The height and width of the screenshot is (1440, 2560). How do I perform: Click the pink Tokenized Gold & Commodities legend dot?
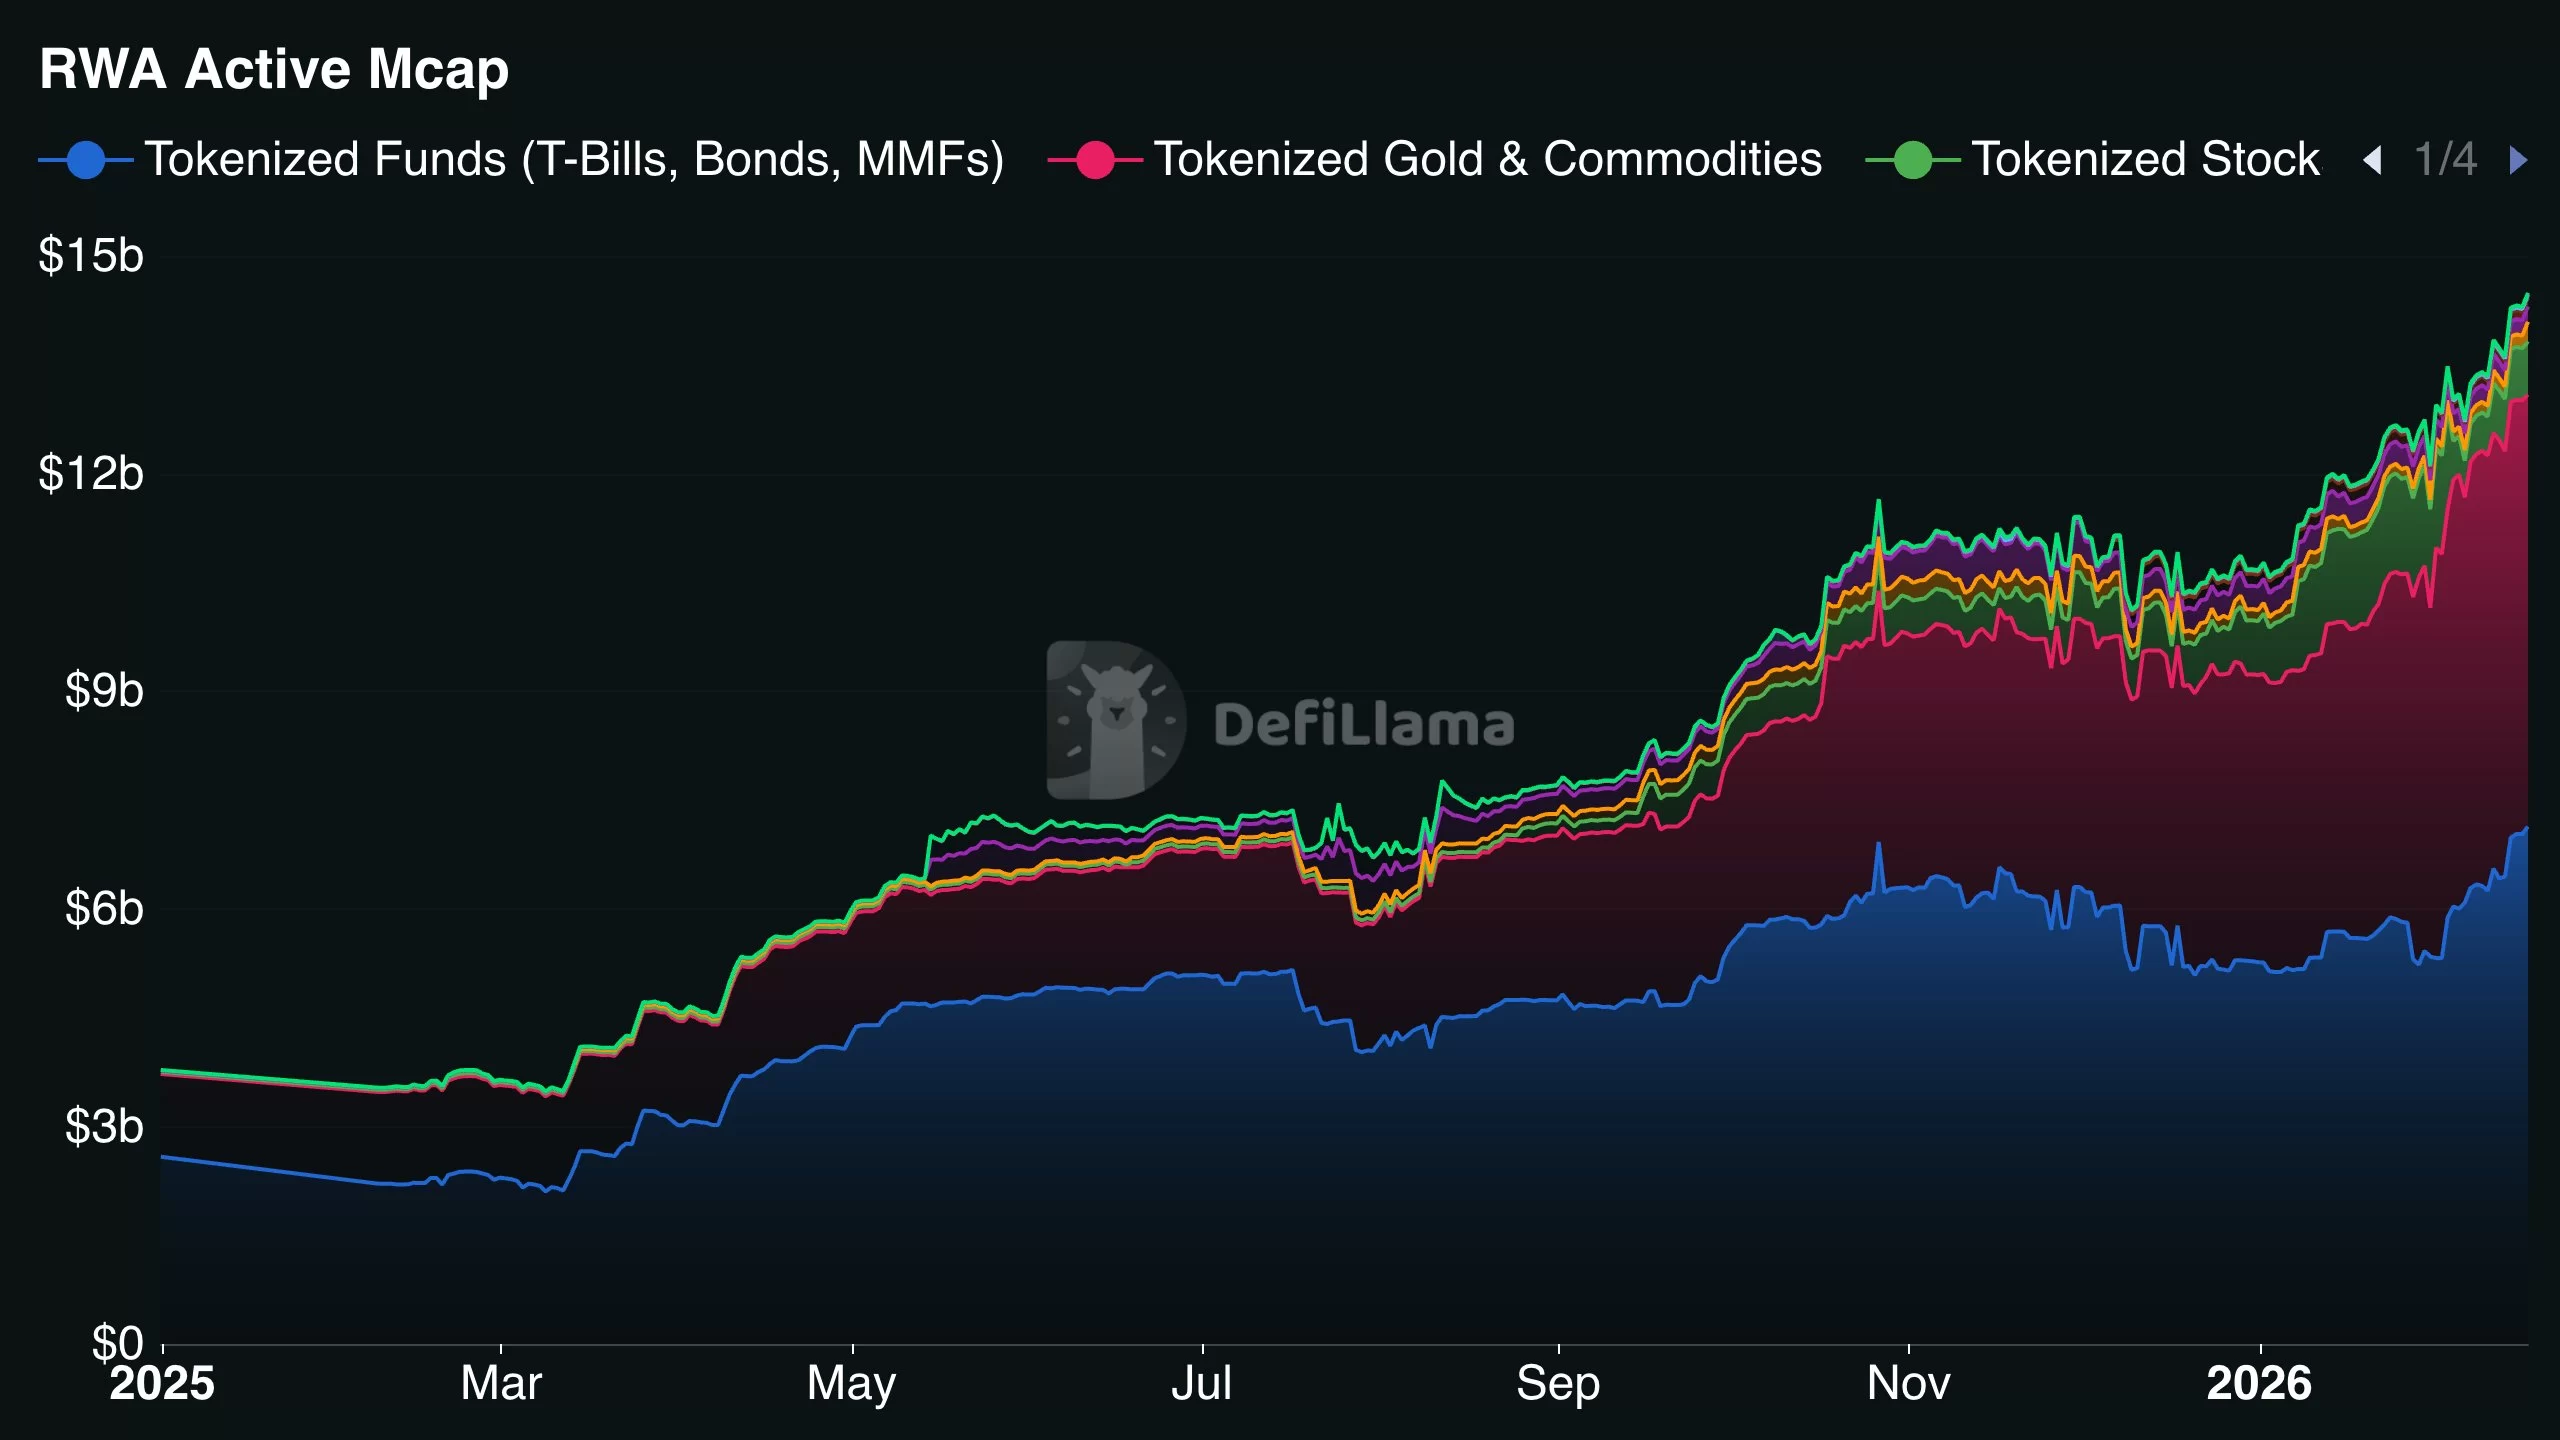point(1097,158)
